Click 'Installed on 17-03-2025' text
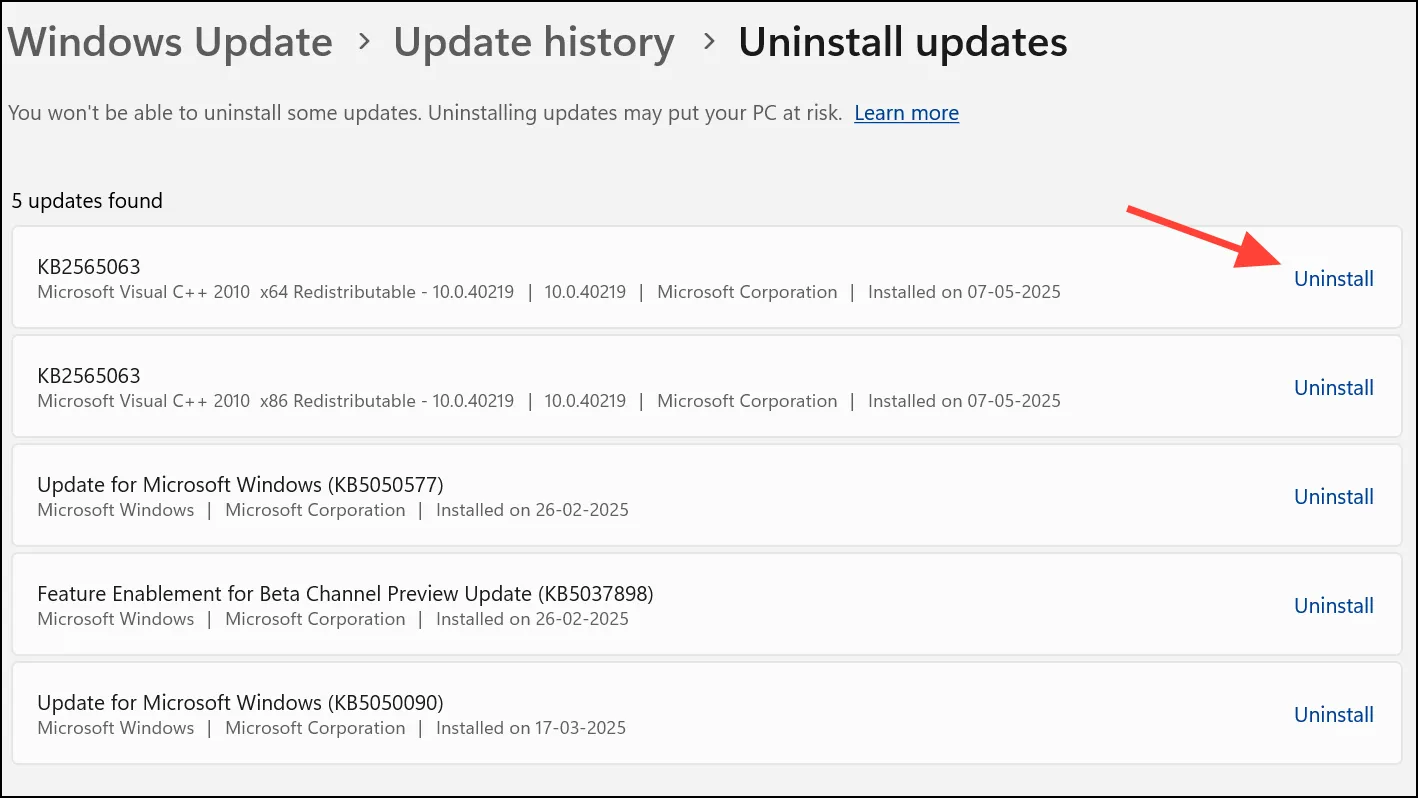1418x798 pixels. coord(531,728)
